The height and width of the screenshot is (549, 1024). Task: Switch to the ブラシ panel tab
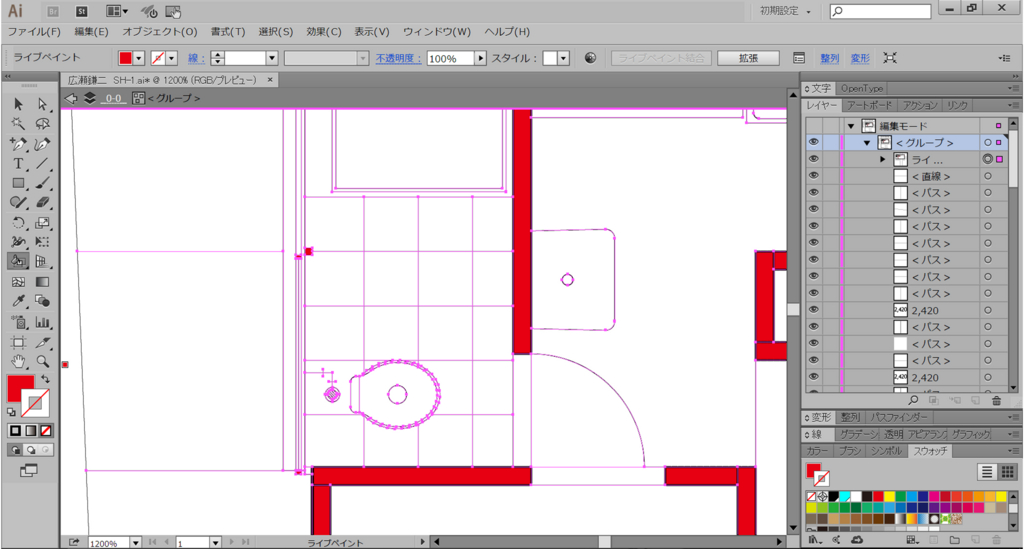pos(850,451)
